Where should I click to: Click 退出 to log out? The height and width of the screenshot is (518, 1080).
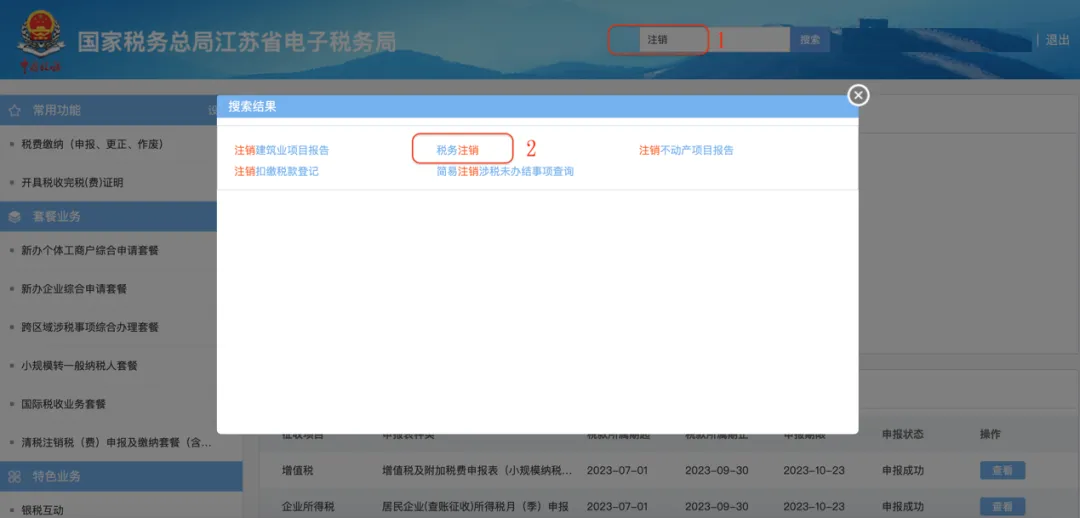click(x=1057, y=40)
